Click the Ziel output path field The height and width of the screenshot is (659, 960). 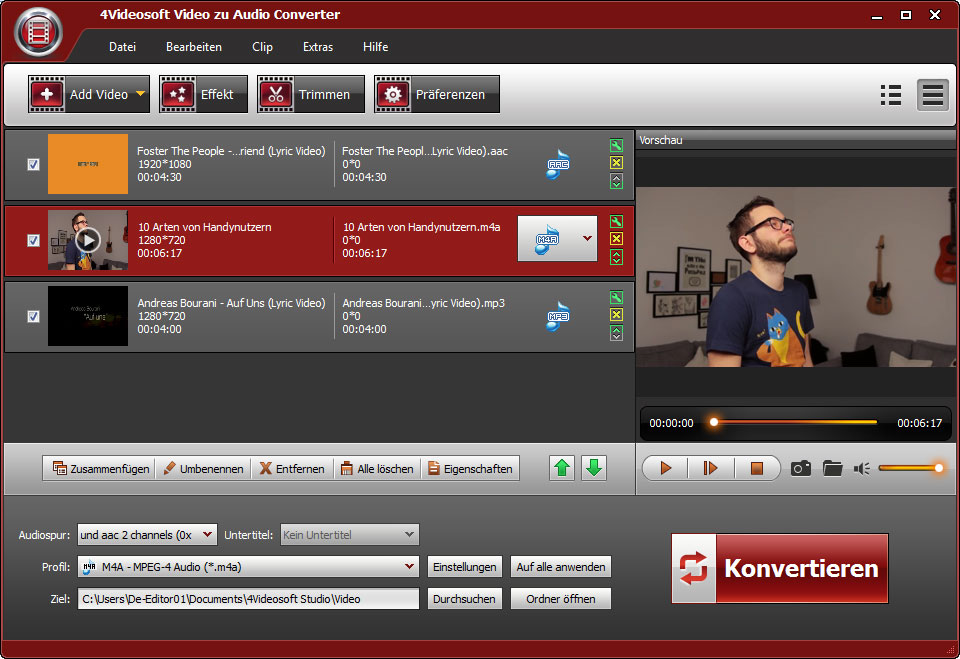tap(248, 599)
